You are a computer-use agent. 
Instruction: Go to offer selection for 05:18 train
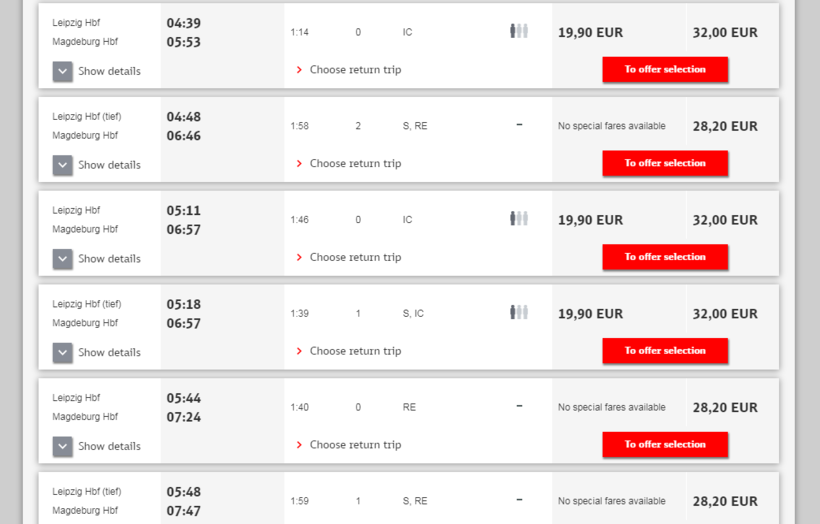click(x=665, y=351)
